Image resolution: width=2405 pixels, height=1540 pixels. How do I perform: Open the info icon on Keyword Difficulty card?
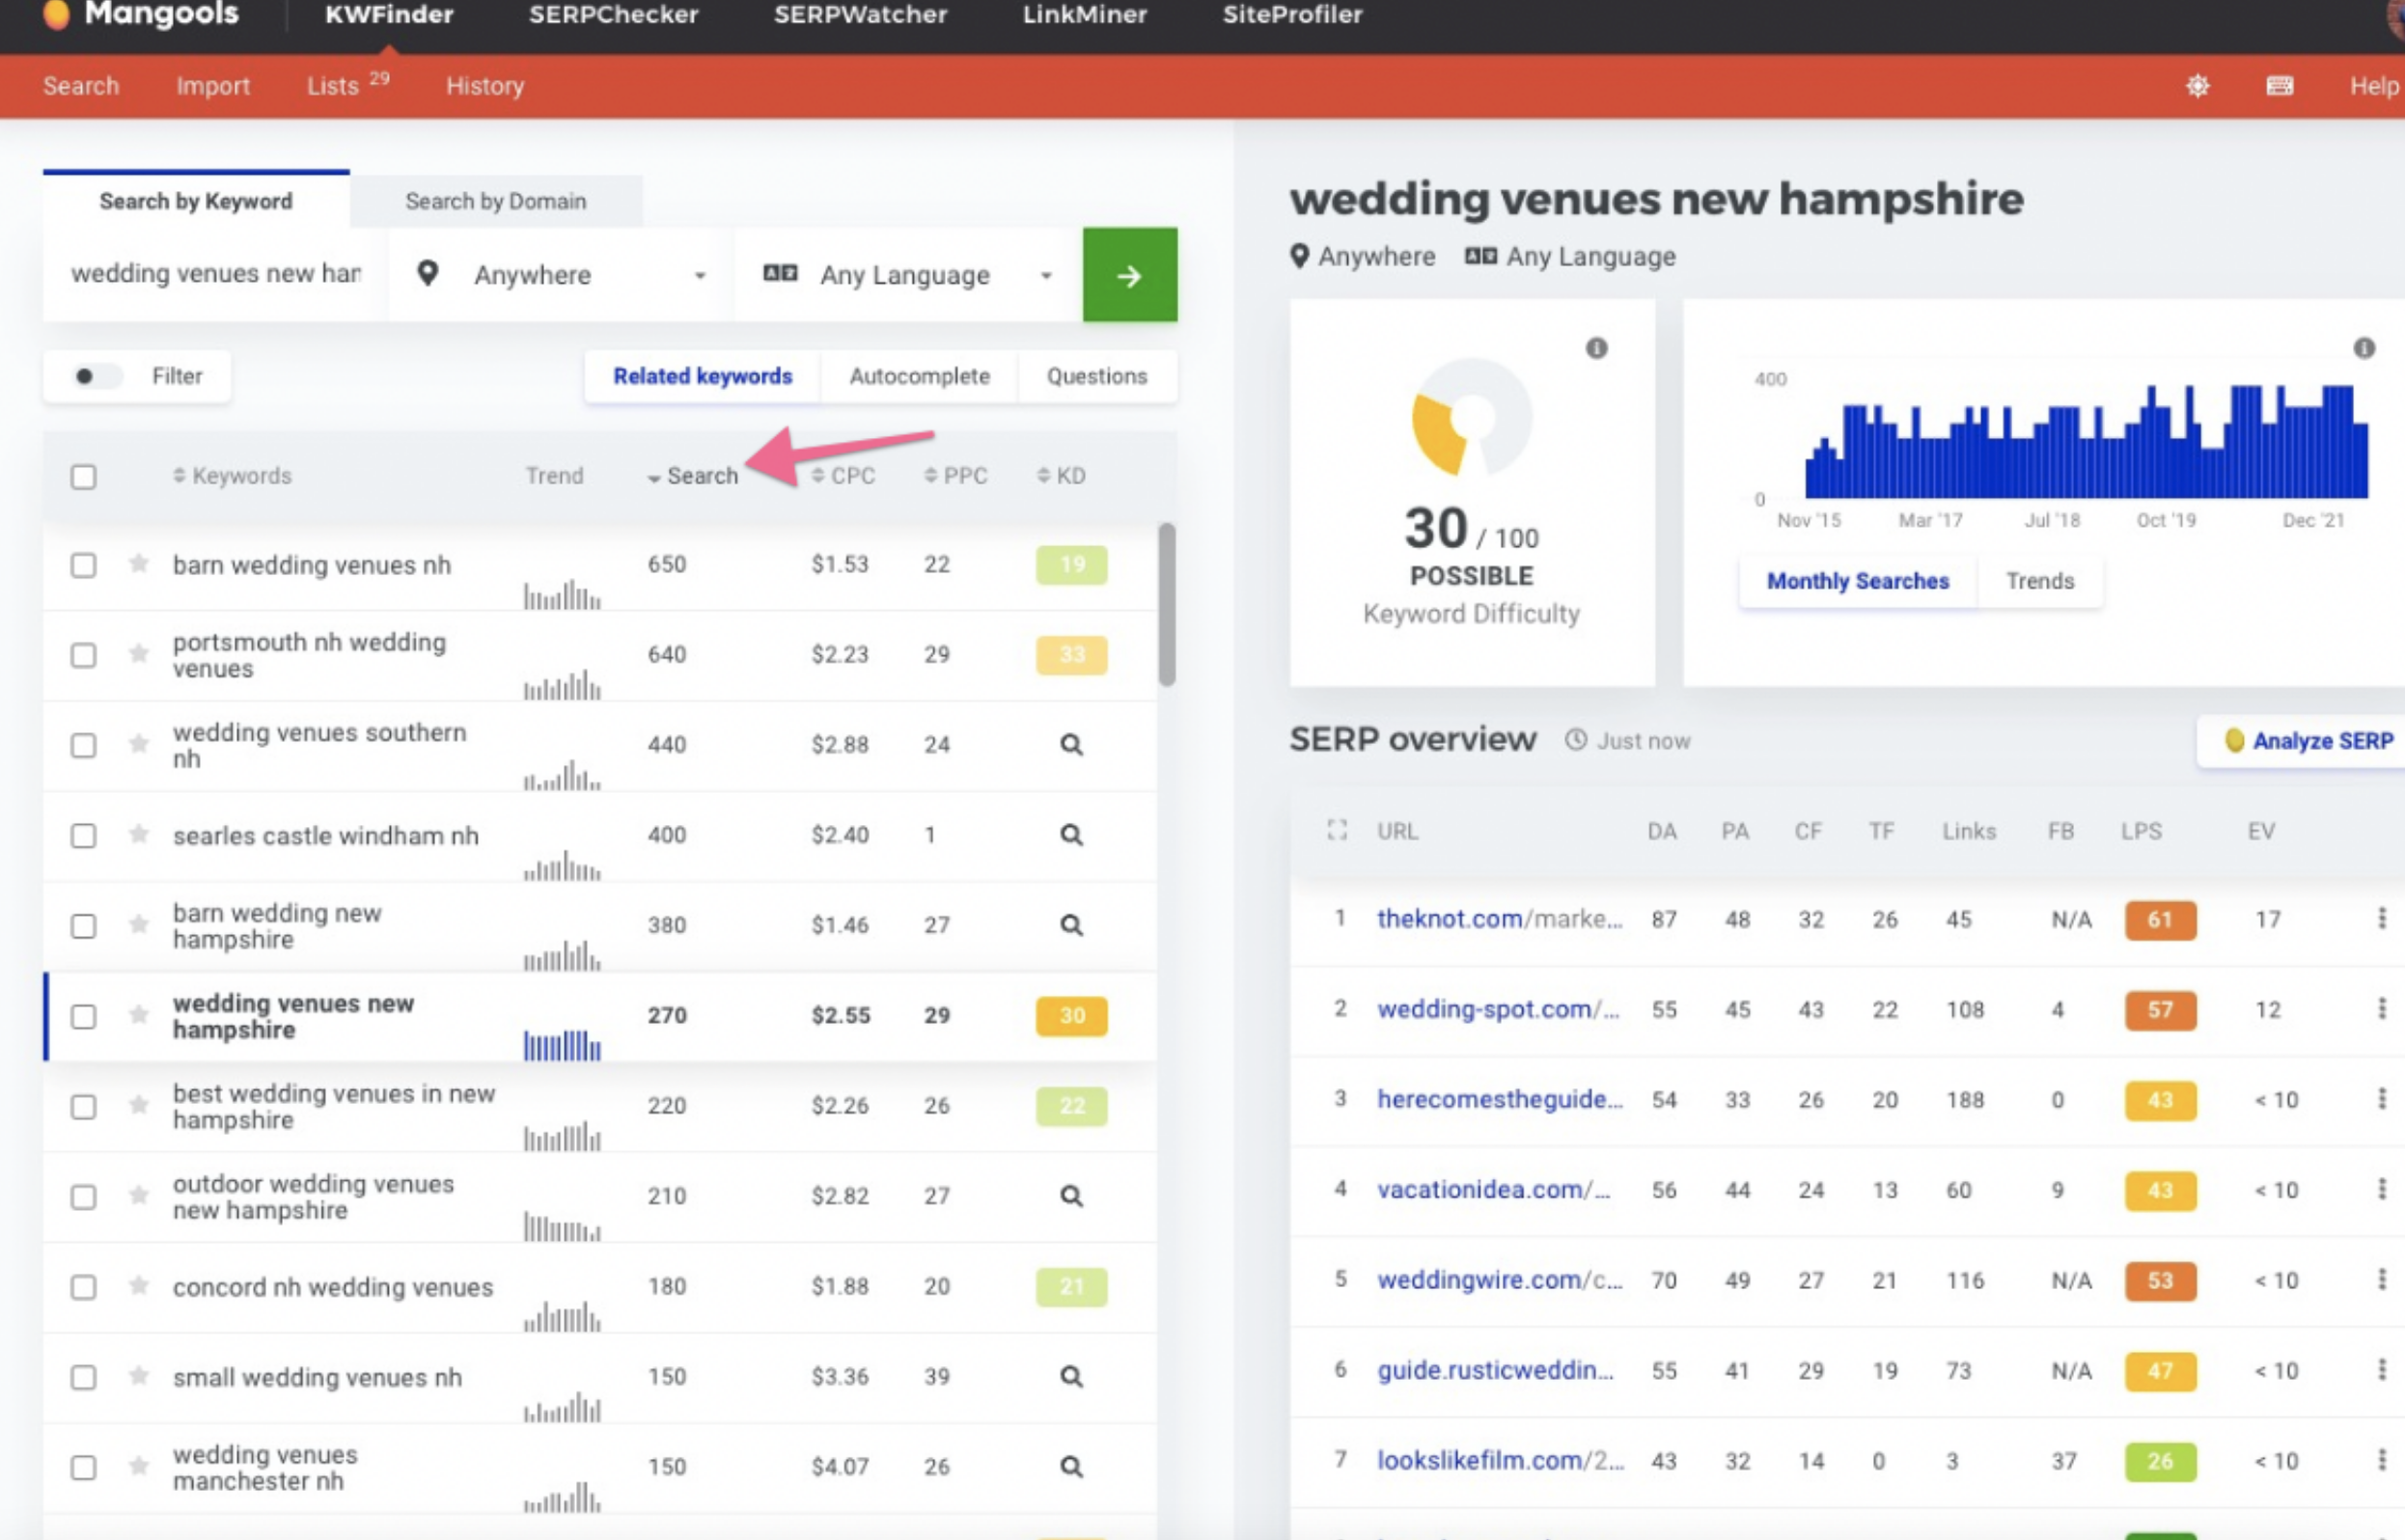pos(1596,348)
